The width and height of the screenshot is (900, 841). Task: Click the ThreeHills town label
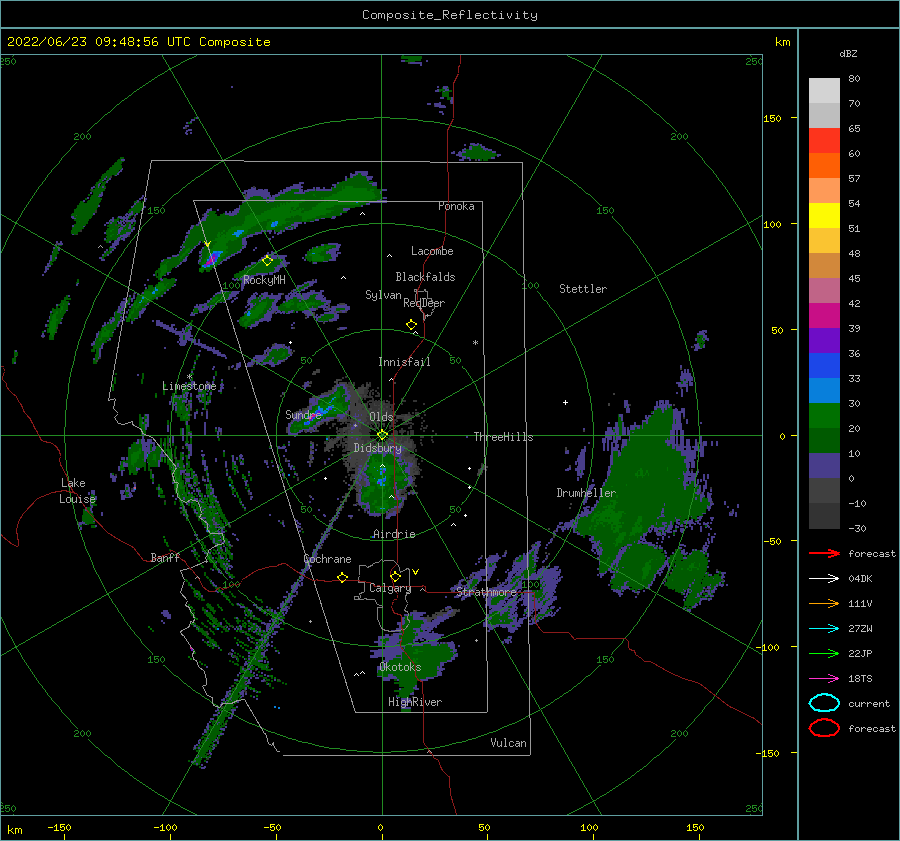(x=503, y=437)
